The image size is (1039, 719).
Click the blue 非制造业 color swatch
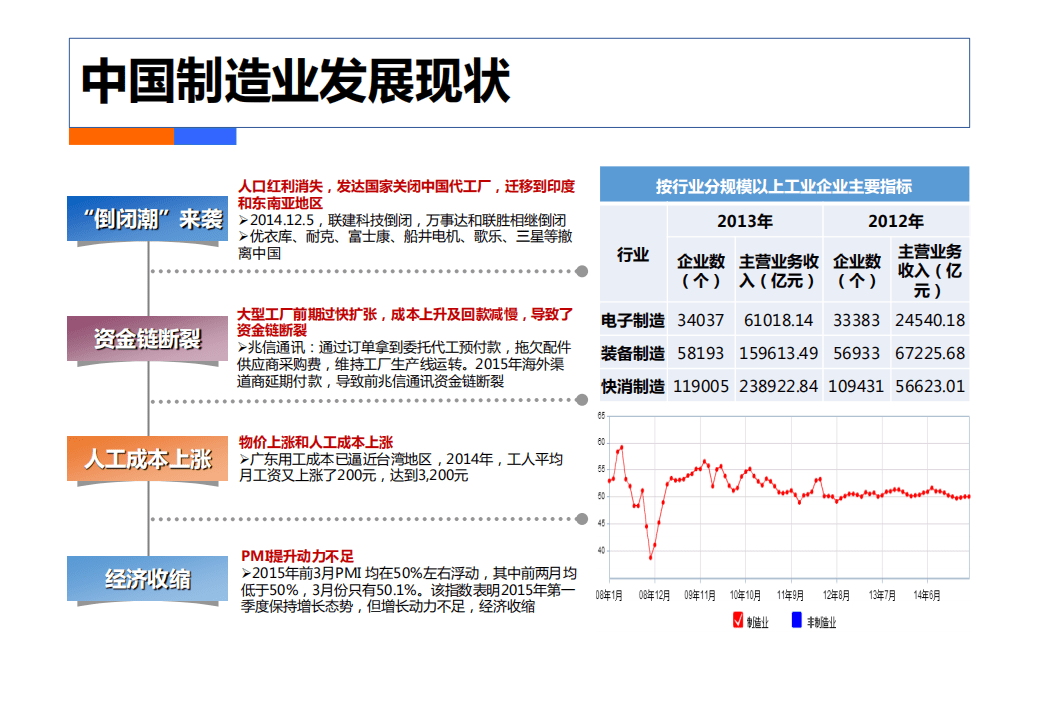(797, 620)
